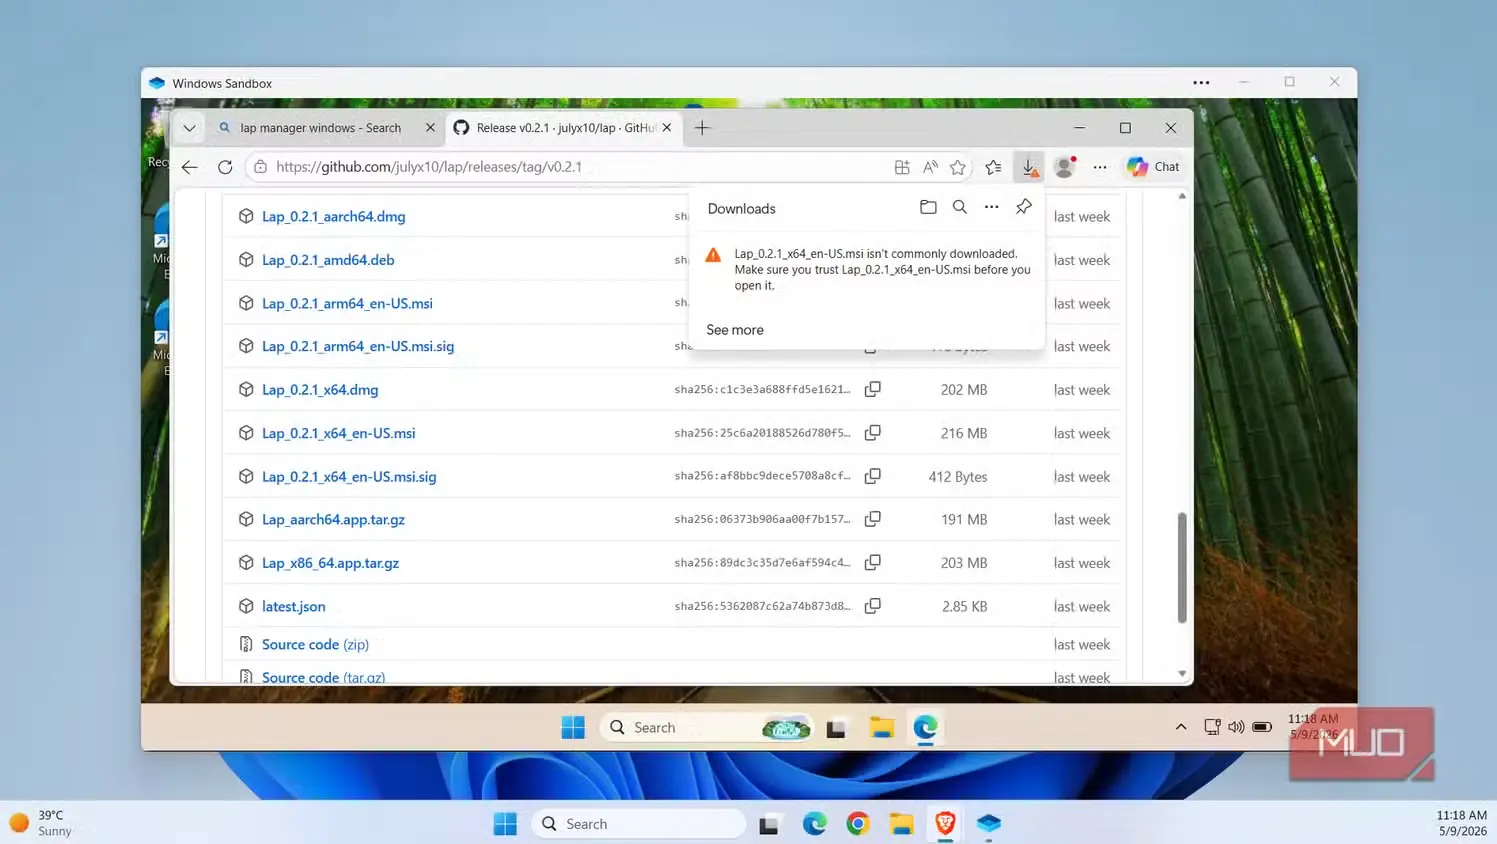
Task: Open Read aloud in address bar
Action: [930, 167]
